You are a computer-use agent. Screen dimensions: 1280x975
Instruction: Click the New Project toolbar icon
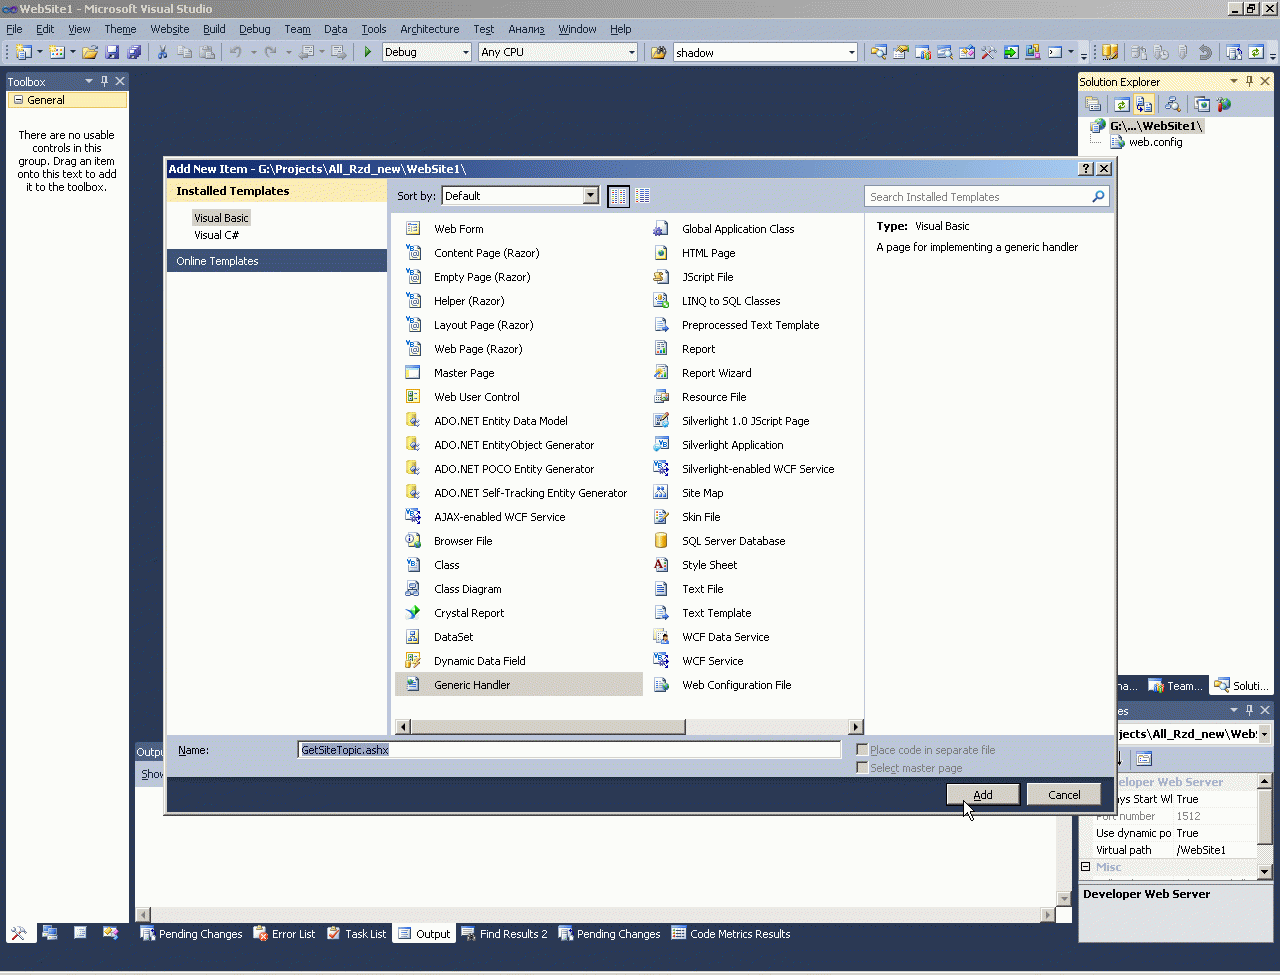tap(24, 52)
